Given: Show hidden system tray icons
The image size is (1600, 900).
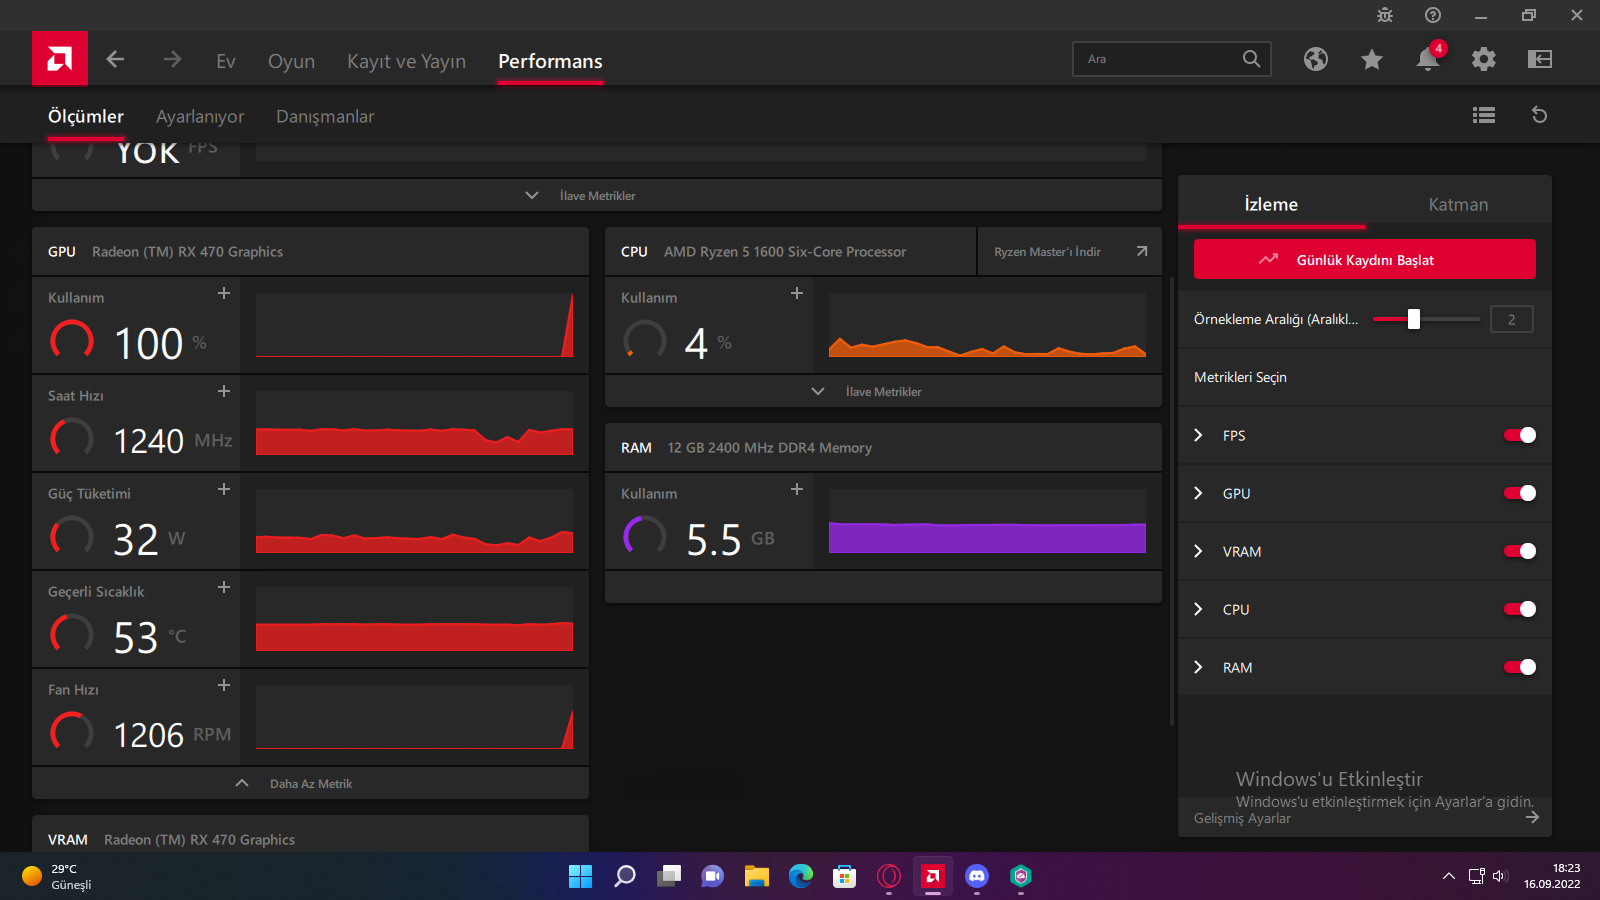Looking at the screenshot, I should pyautogui.click(x=1449, y=877).
